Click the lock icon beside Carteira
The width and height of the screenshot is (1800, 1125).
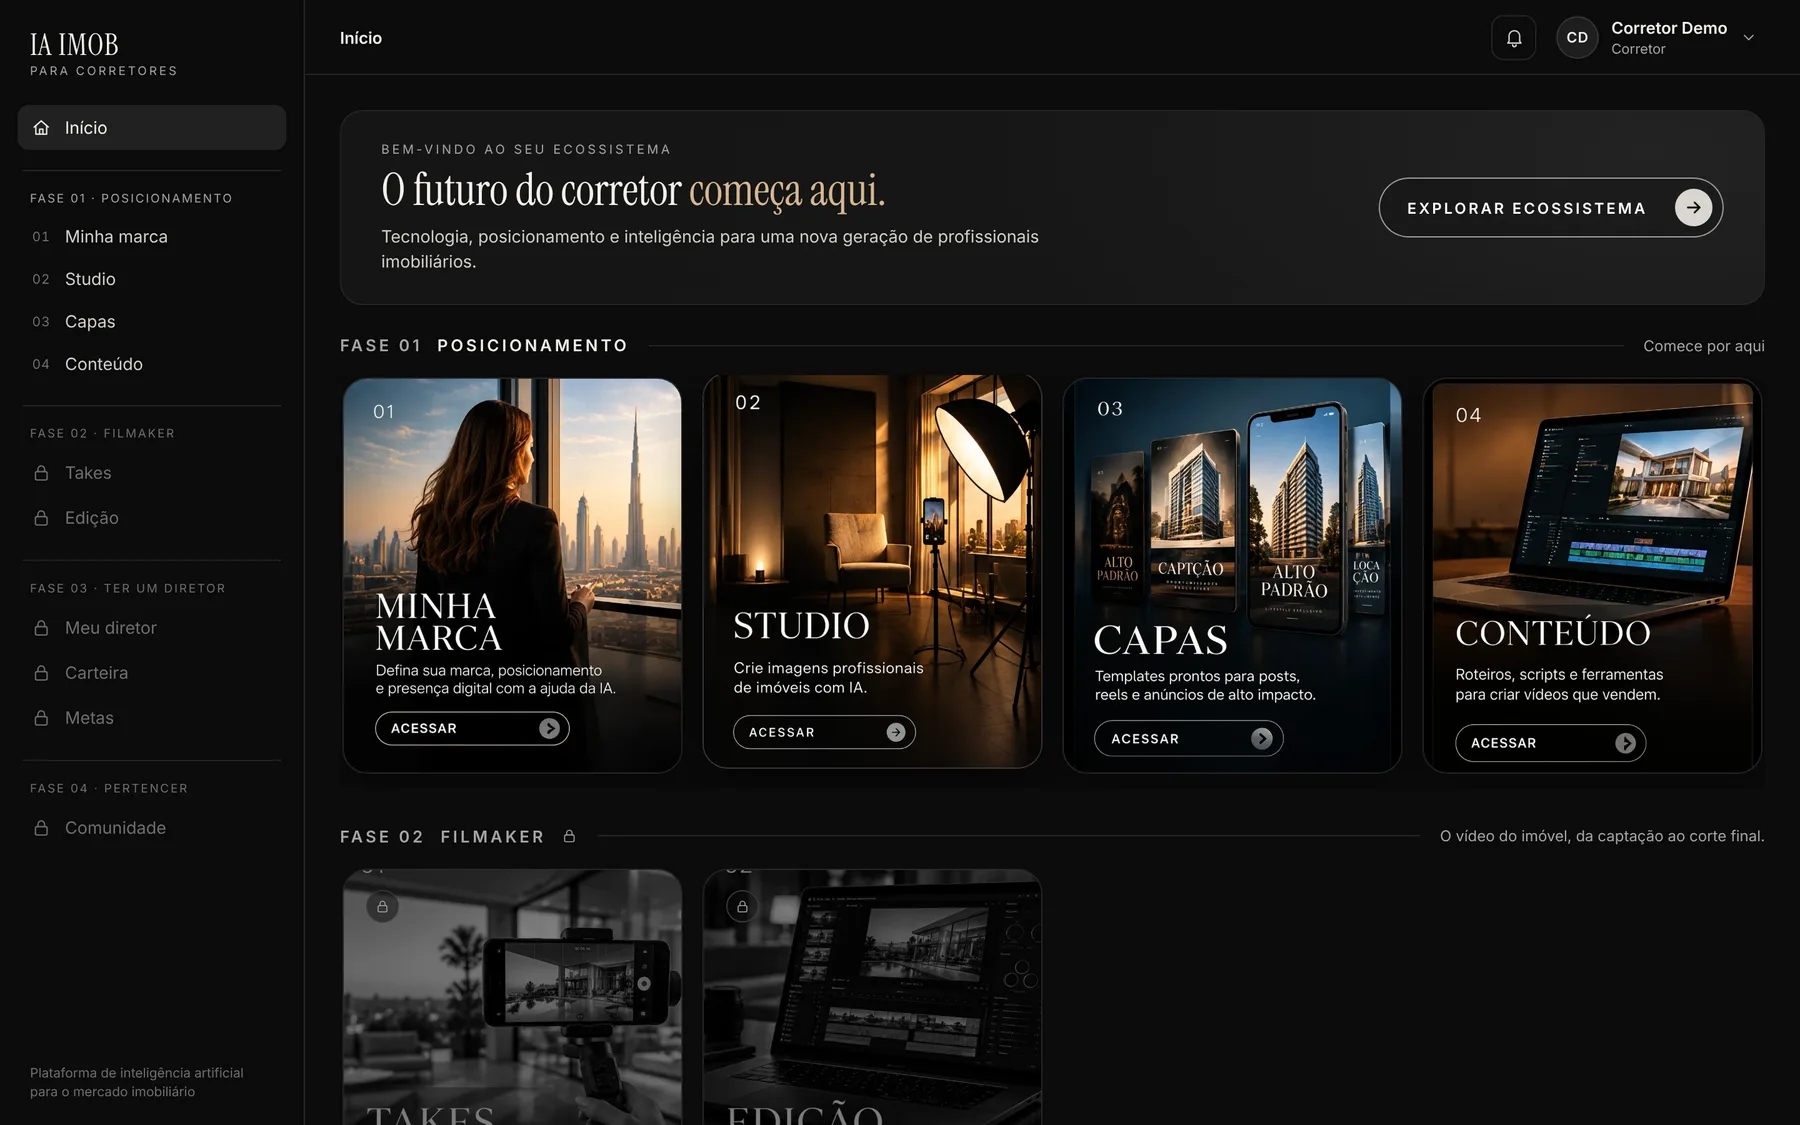click(41, 673)
